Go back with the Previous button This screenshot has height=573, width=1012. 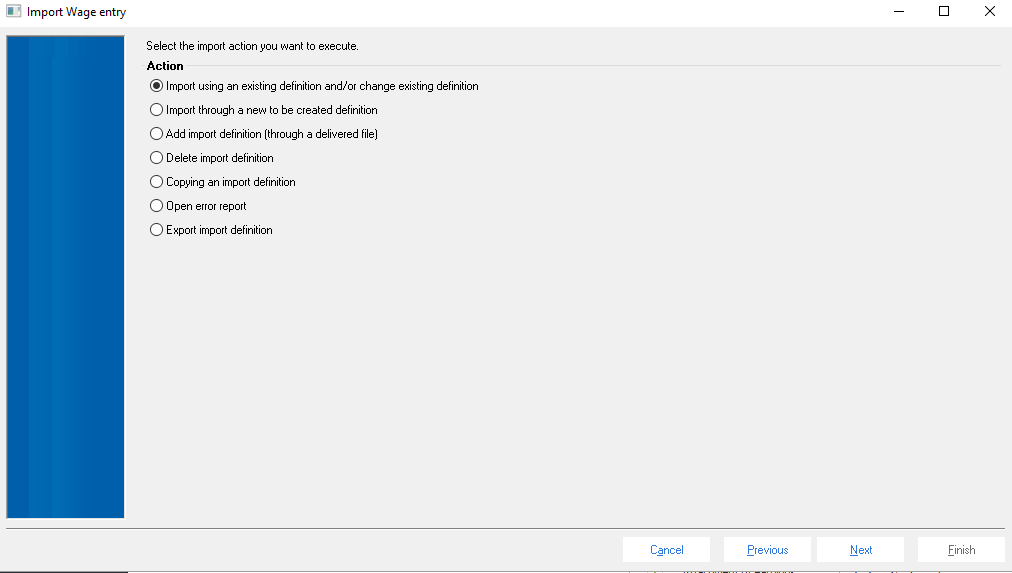[x=767, y=550]
